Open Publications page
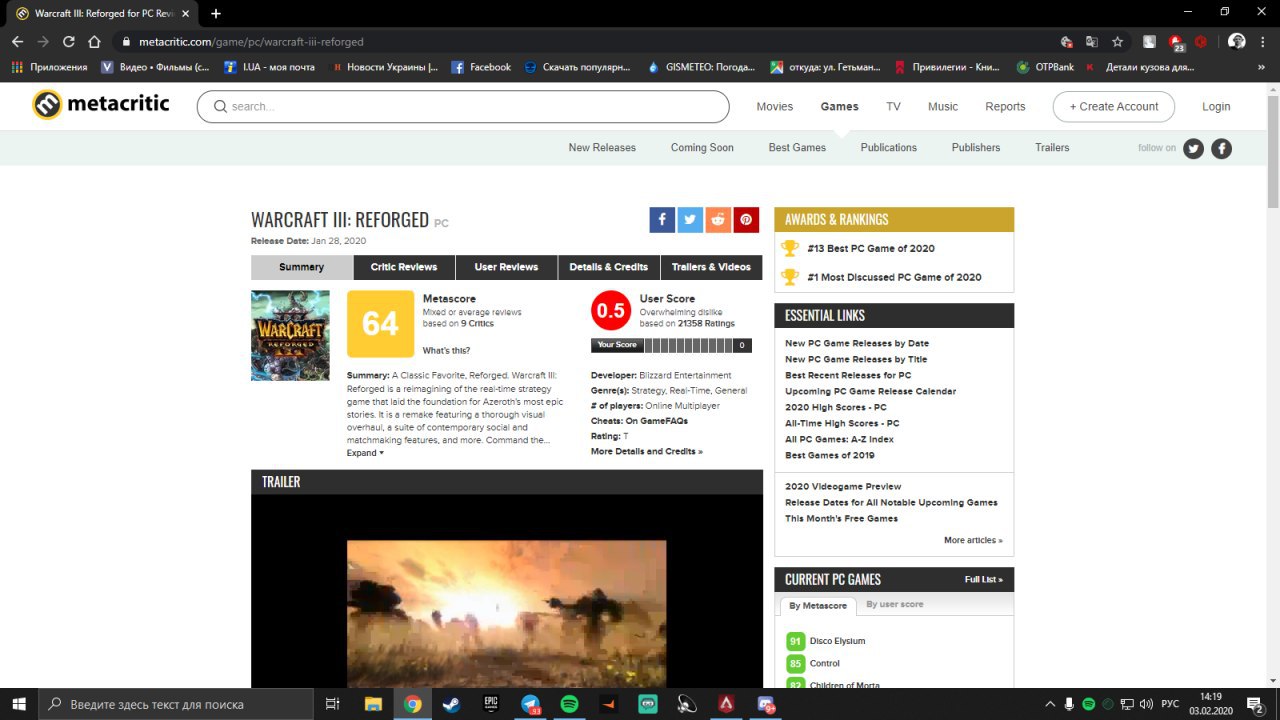The width and height of the screenshot is (1280, 720). click(x=889, y=147)
